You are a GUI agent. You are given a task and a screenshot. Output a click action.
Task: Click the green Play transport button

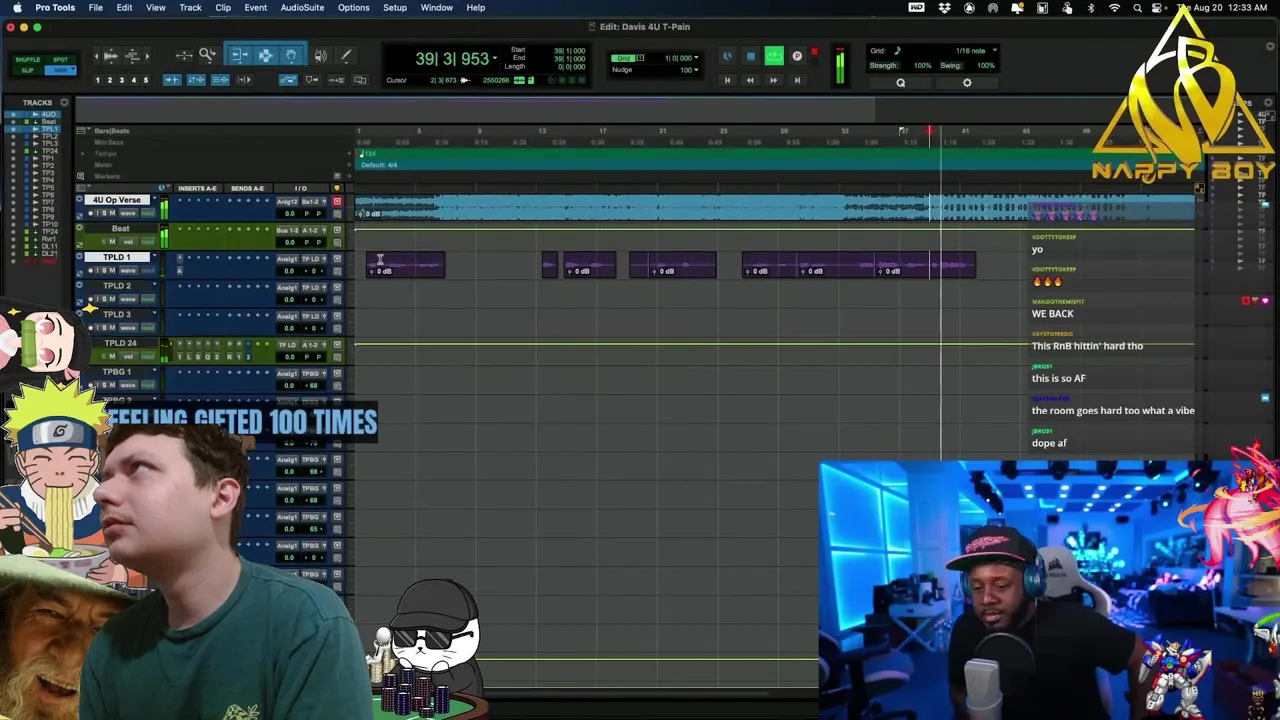(x=774, y=56)
